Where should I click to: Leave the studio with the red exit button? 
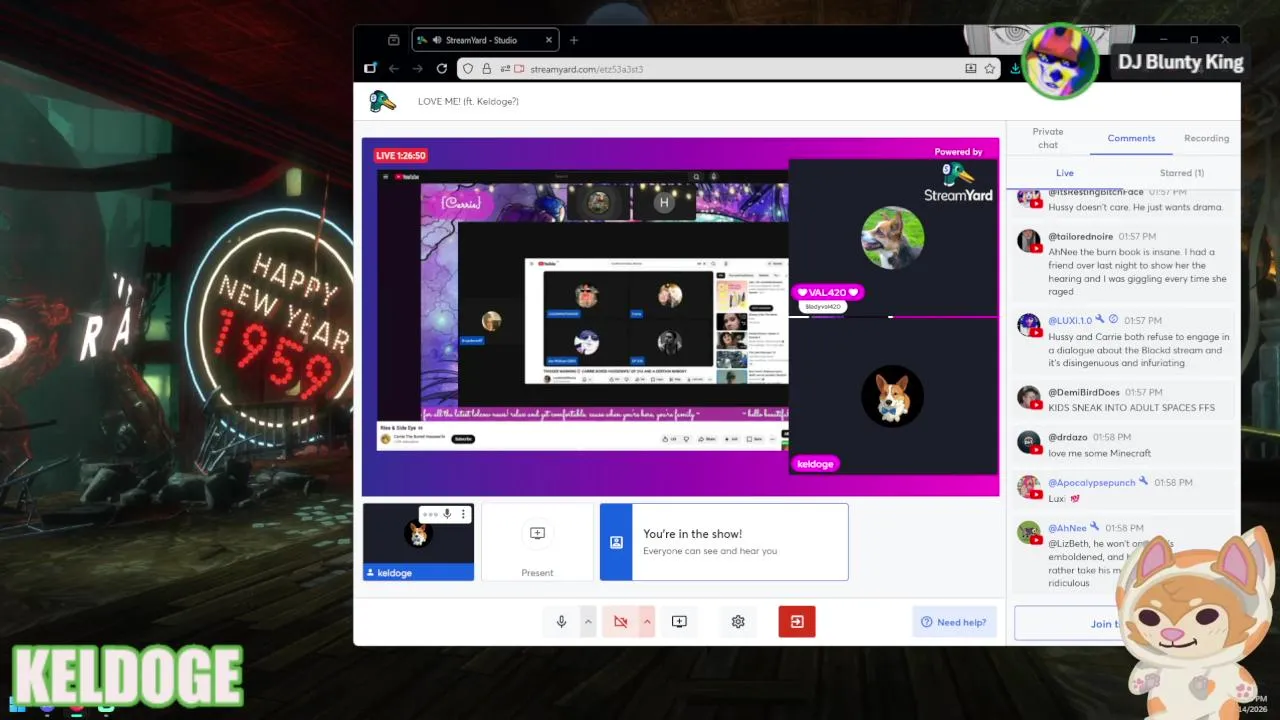point(797,622)
